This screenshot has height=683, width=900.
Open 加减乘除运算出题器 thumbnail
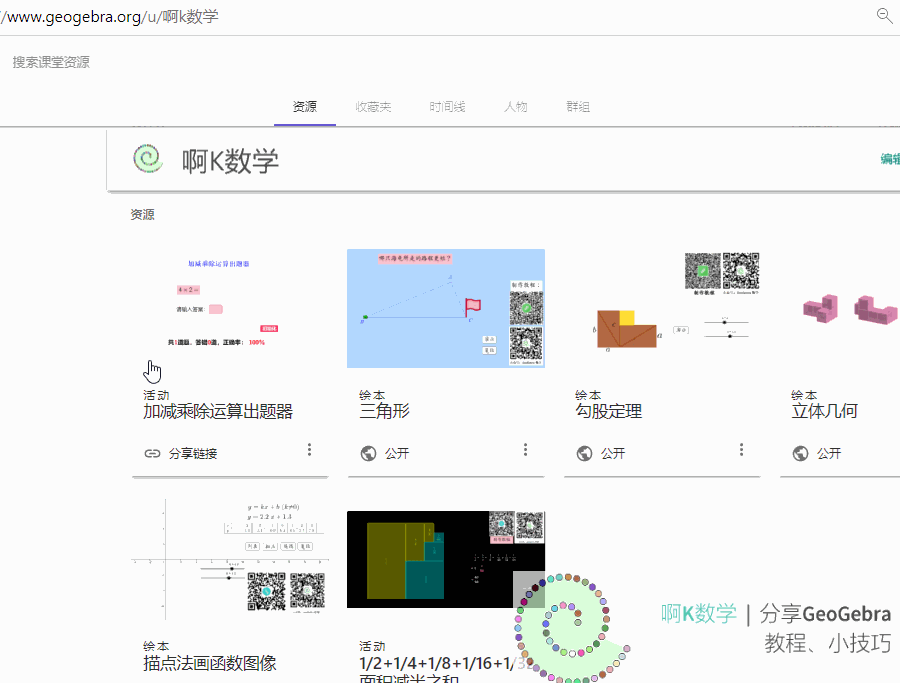click(230, 308)
